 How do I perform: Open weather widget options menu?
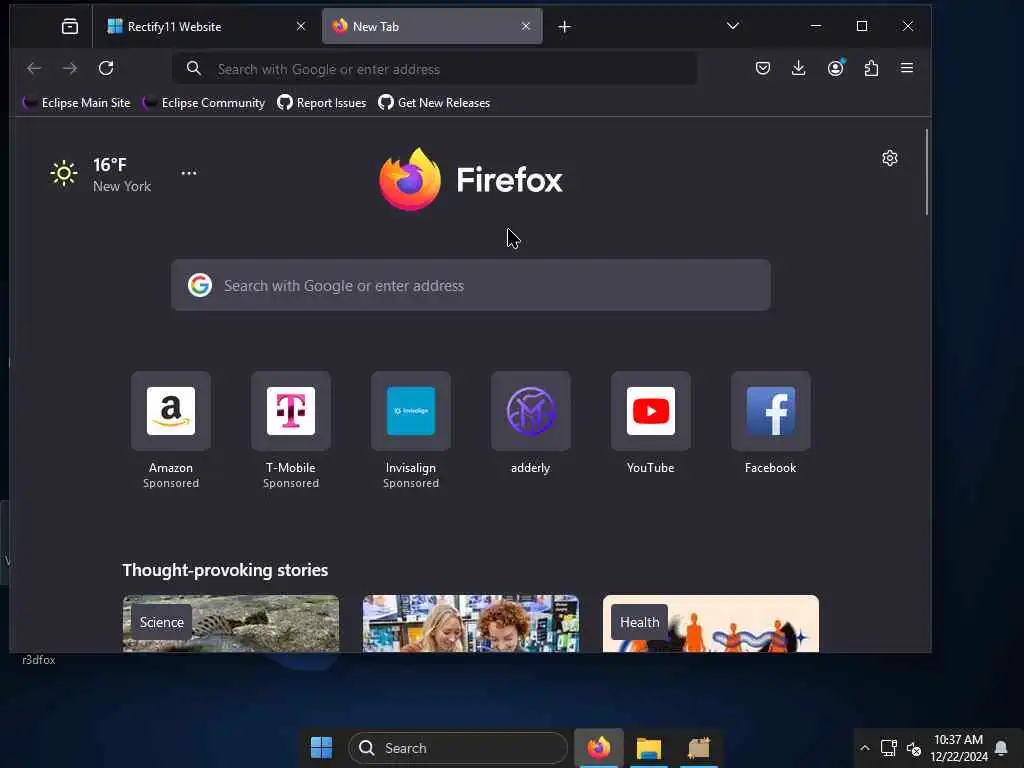(189, 173)
